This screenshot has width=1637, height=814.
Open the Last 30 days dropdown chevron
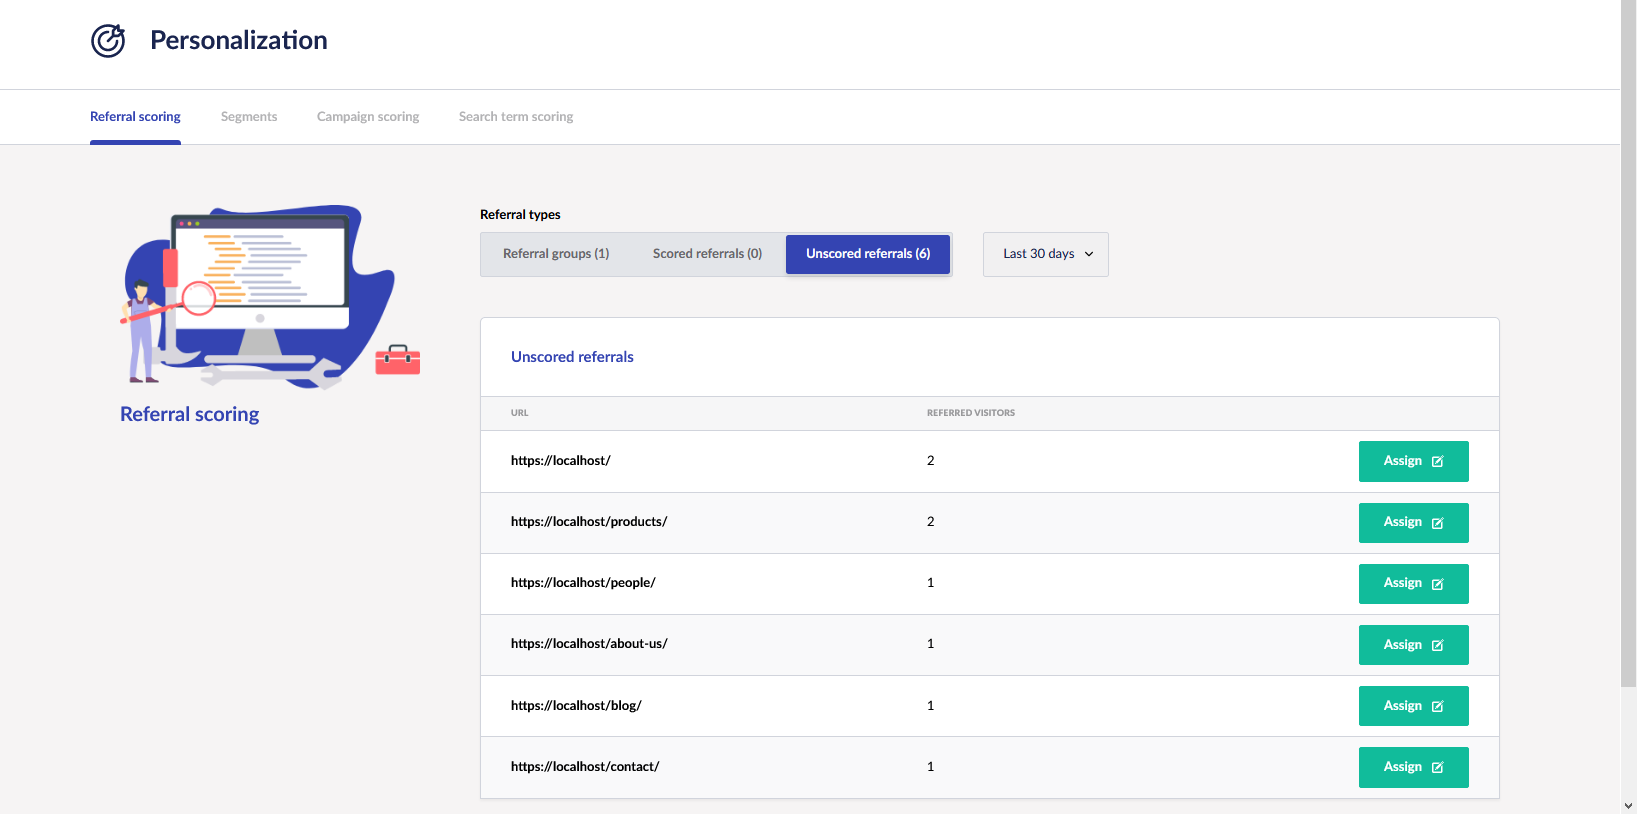(1089, 254)
